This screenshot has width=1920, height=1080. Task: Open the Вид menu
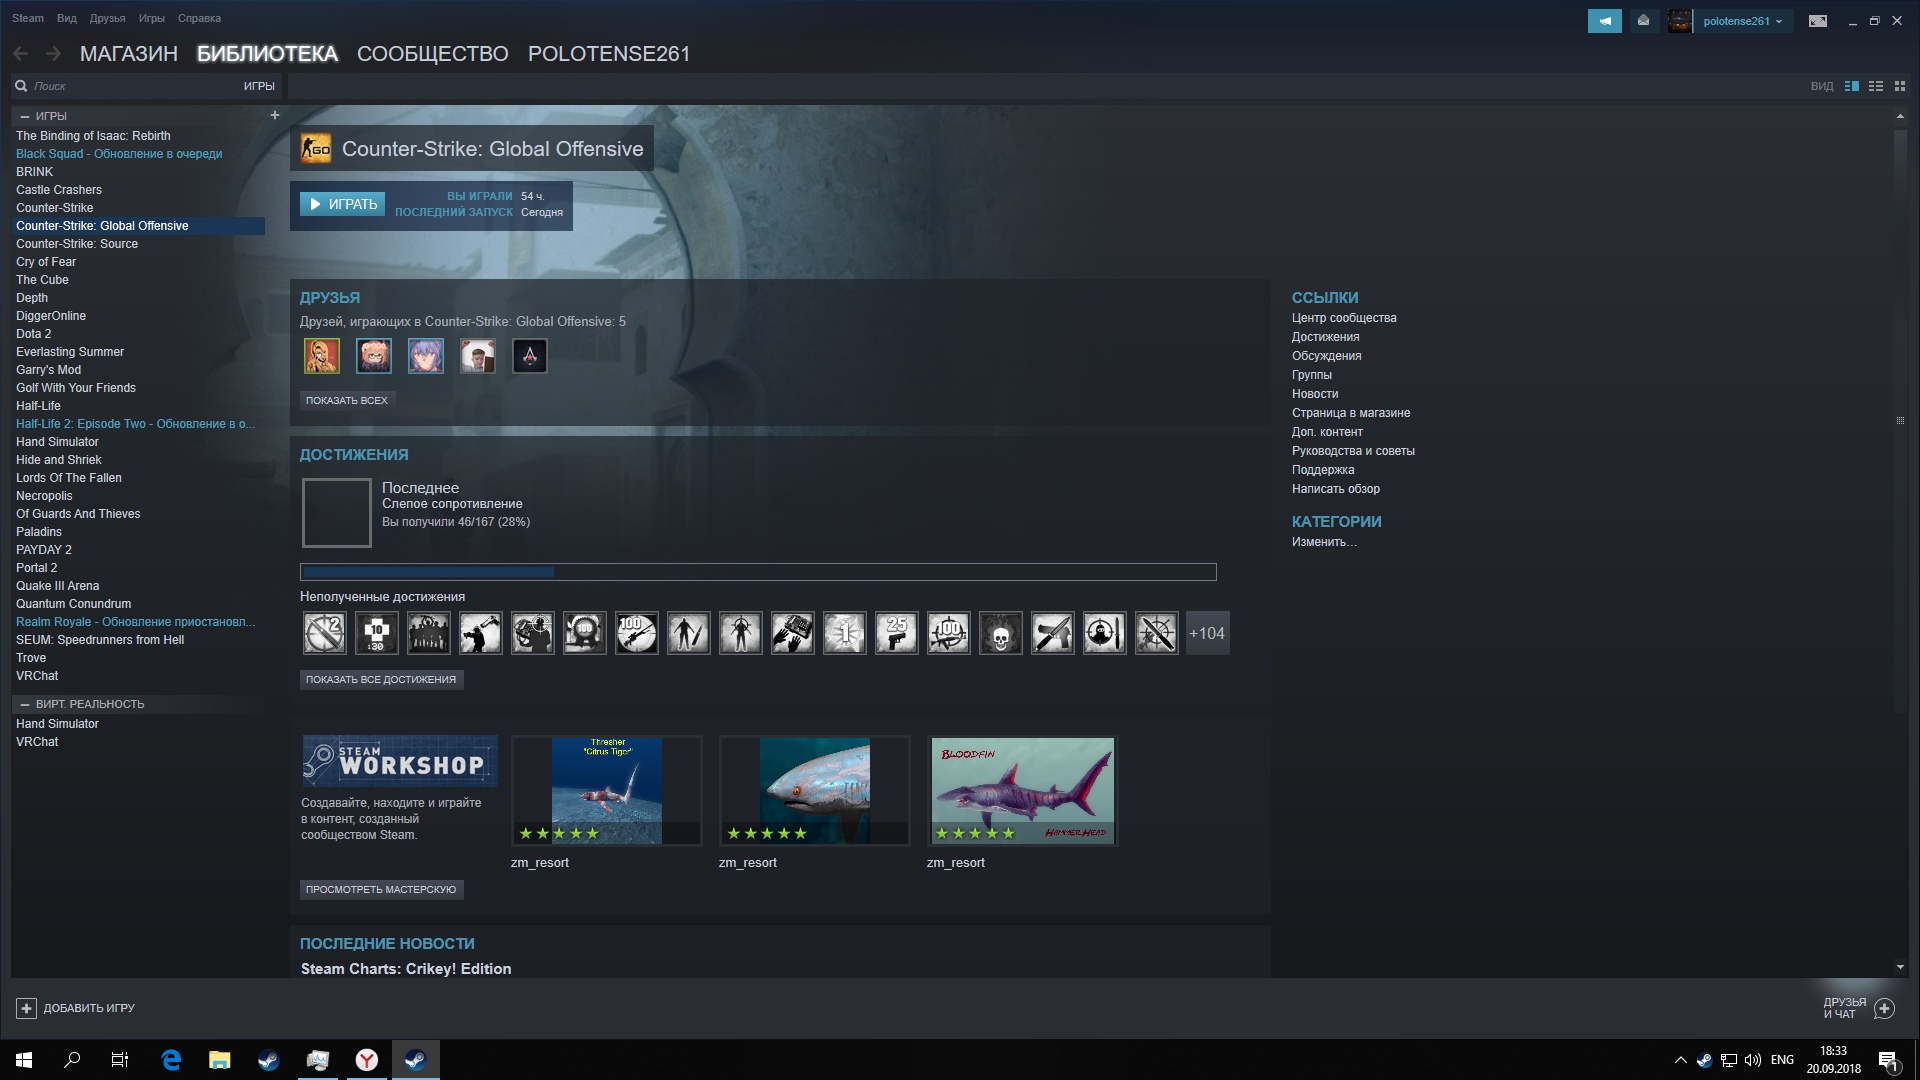67,18
